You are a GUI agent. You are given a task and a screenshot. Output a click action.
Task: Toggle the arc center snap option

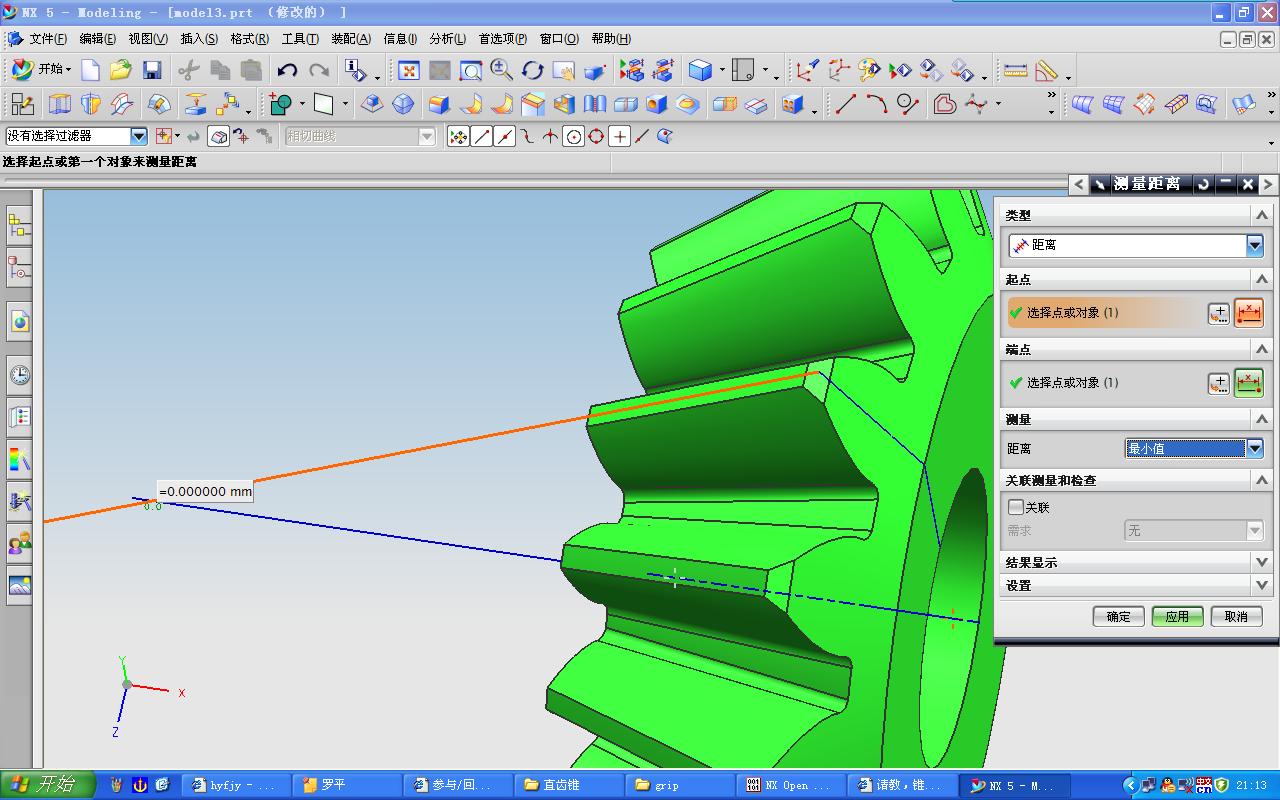(x=574, y=136)
